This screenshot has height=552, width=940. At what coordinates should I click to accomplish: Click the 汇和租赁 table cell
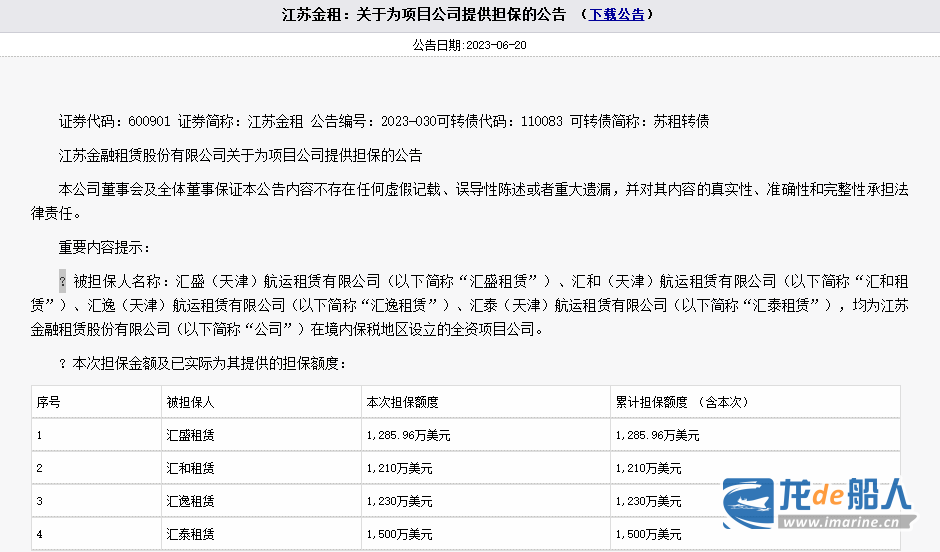coord(190,468)
